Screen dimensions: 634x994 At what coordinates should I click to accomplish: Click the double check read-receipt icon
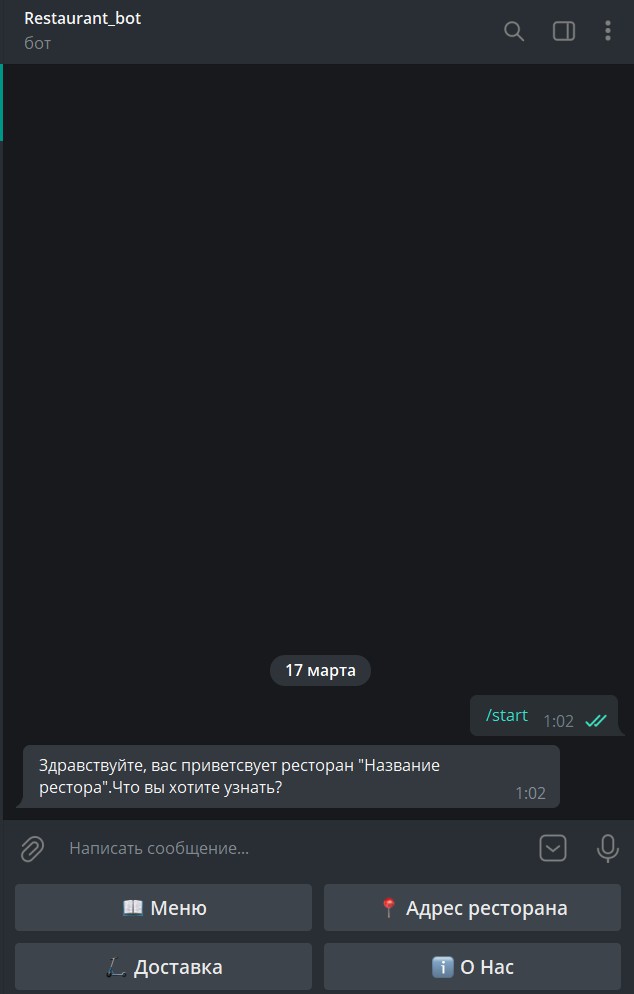point(595,721)
